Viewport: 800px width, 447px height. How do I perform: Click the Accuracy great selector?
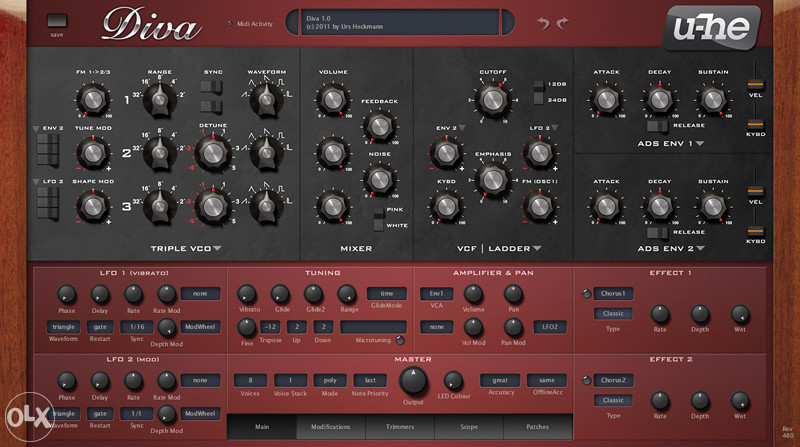(x=500, y=380)
